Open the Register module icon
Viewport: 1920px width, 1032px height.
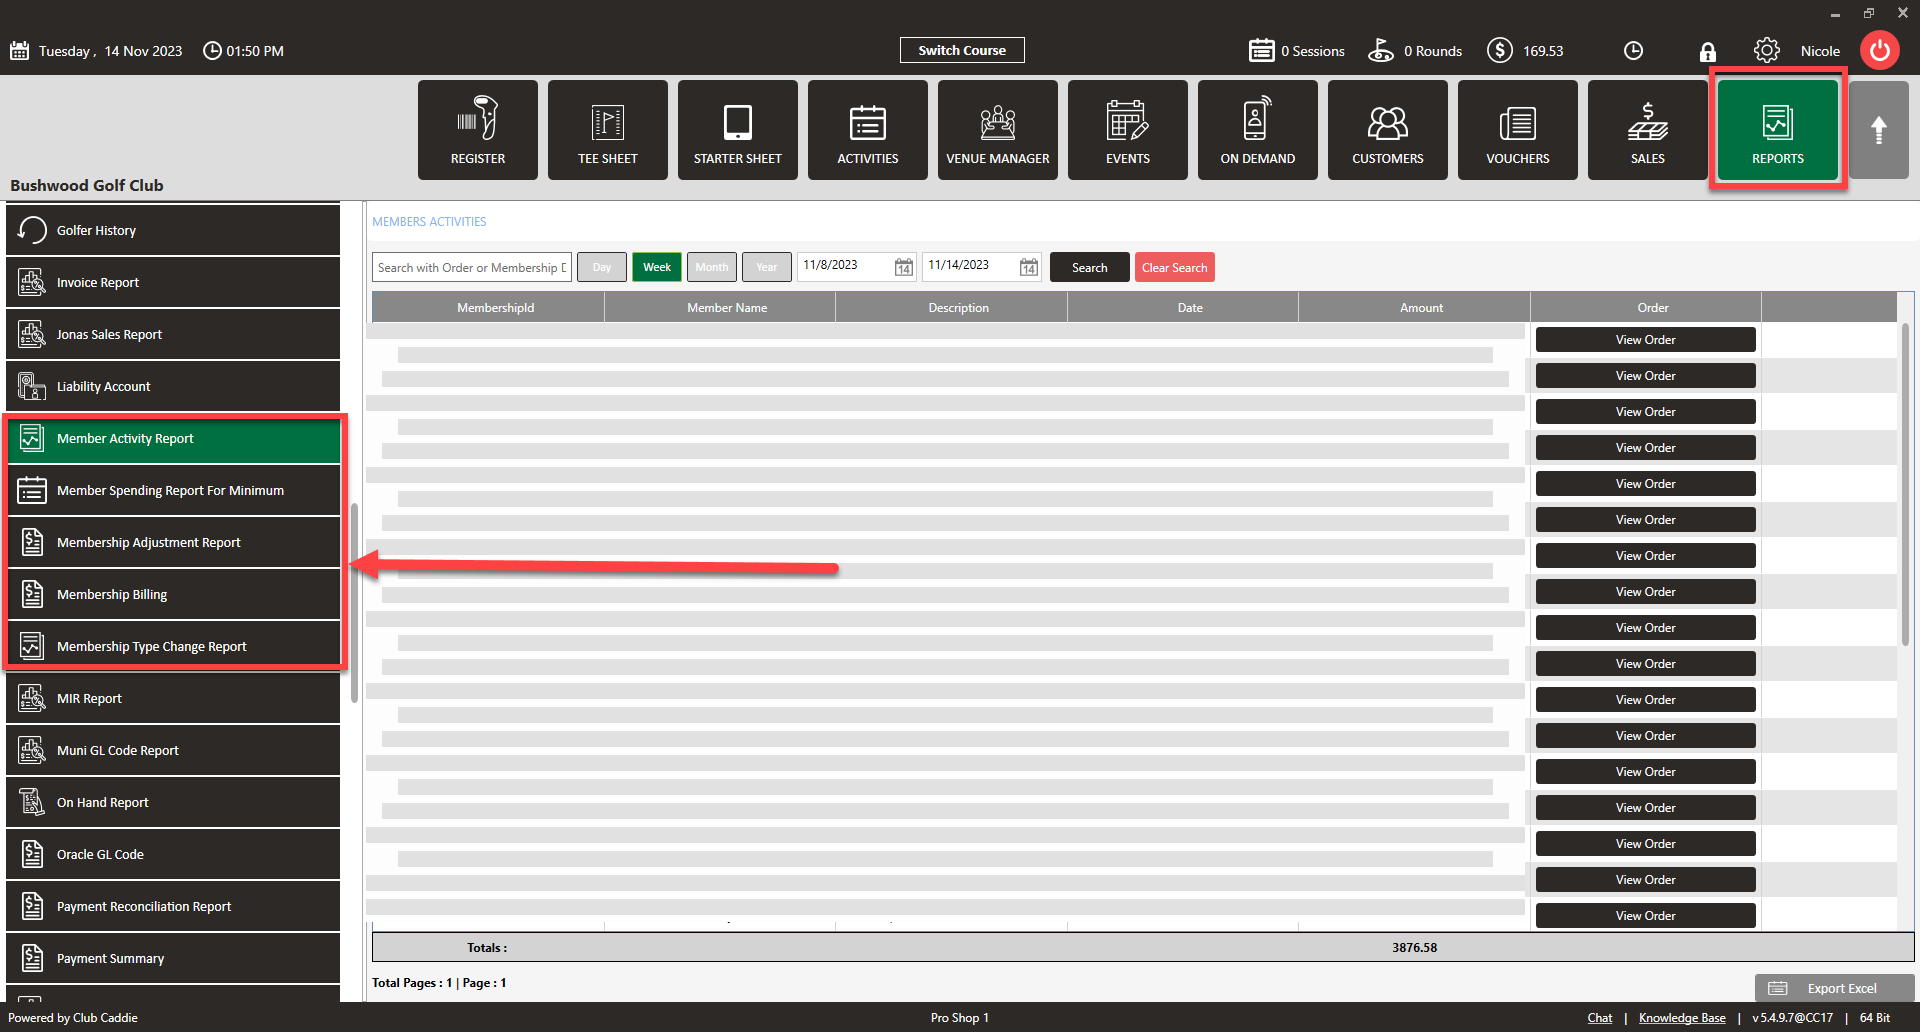tap(478, 130)
